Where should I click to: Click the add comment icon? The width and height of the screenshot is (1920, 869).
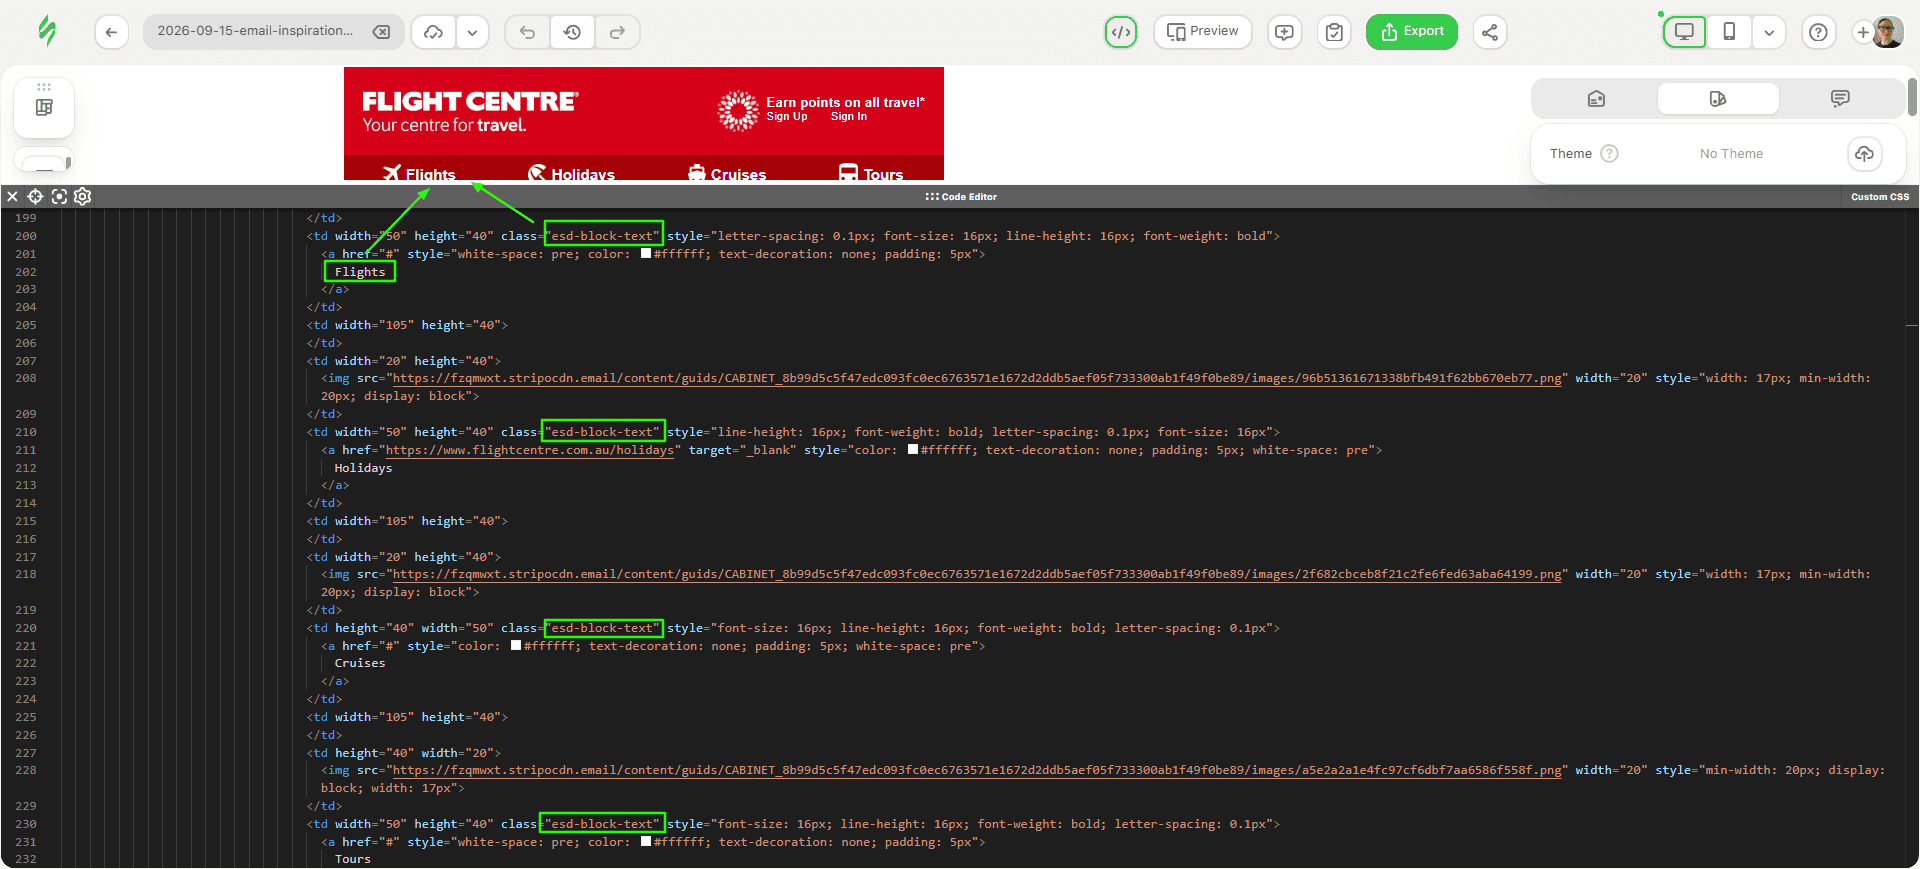[1284, 32]
